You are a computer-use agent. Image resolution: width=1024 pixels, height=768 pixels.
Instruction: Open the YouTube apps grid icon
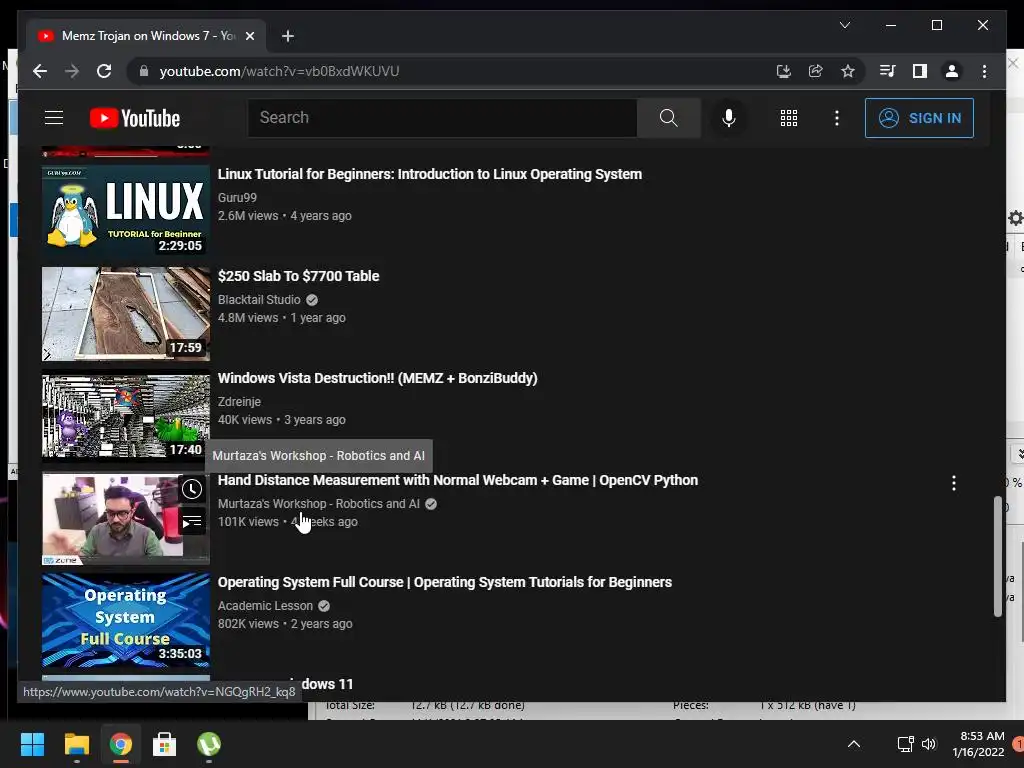(788, 118)
